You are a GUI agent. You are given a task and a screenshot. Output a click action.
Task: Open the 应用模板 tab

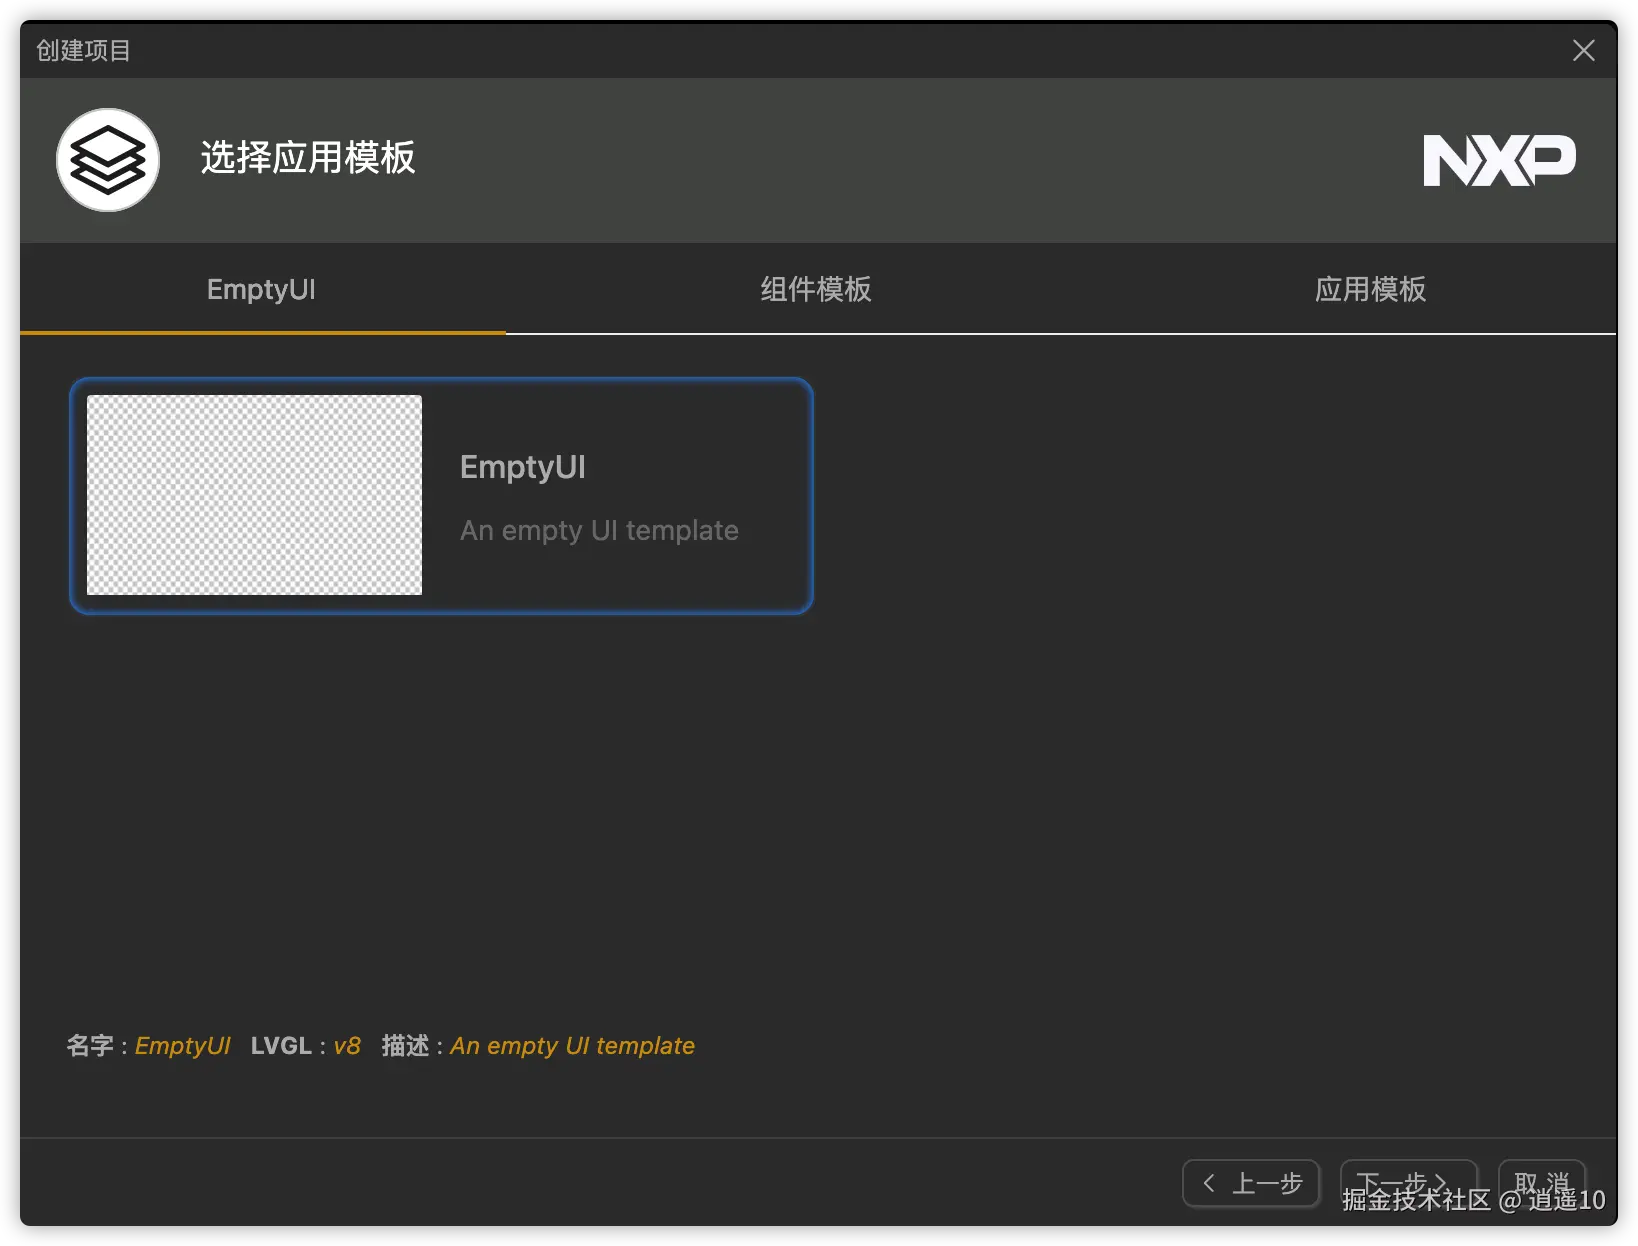tap(1370, 289)
